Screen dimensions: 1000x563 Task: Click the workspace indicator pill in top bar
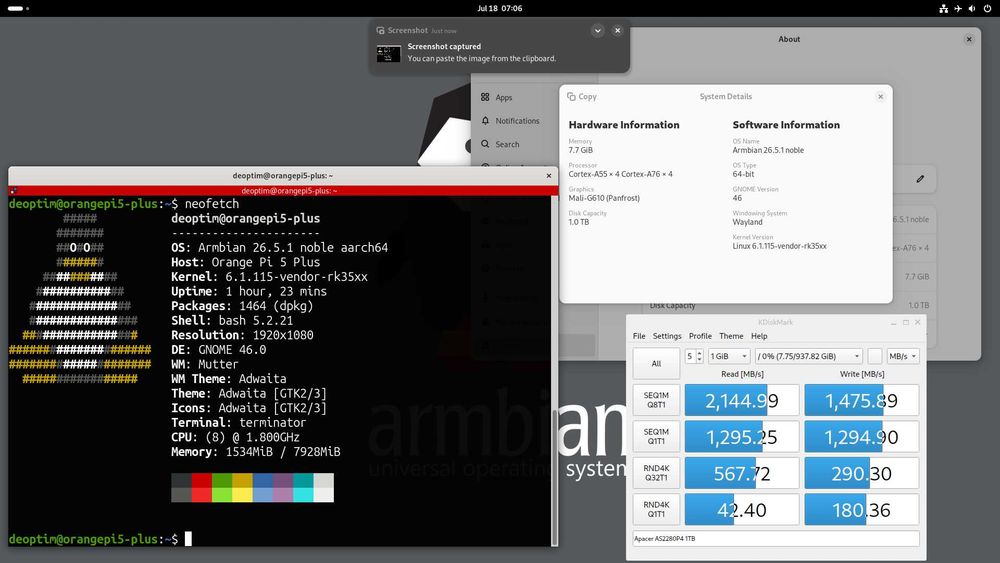pos(15,8)
